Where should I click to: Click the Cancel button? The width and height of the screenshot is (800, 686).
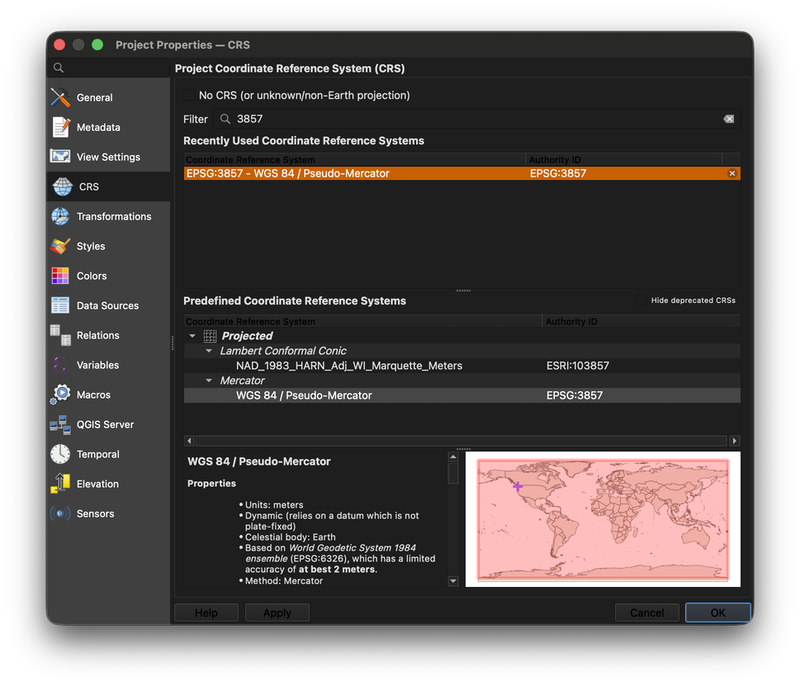(647, 613)
